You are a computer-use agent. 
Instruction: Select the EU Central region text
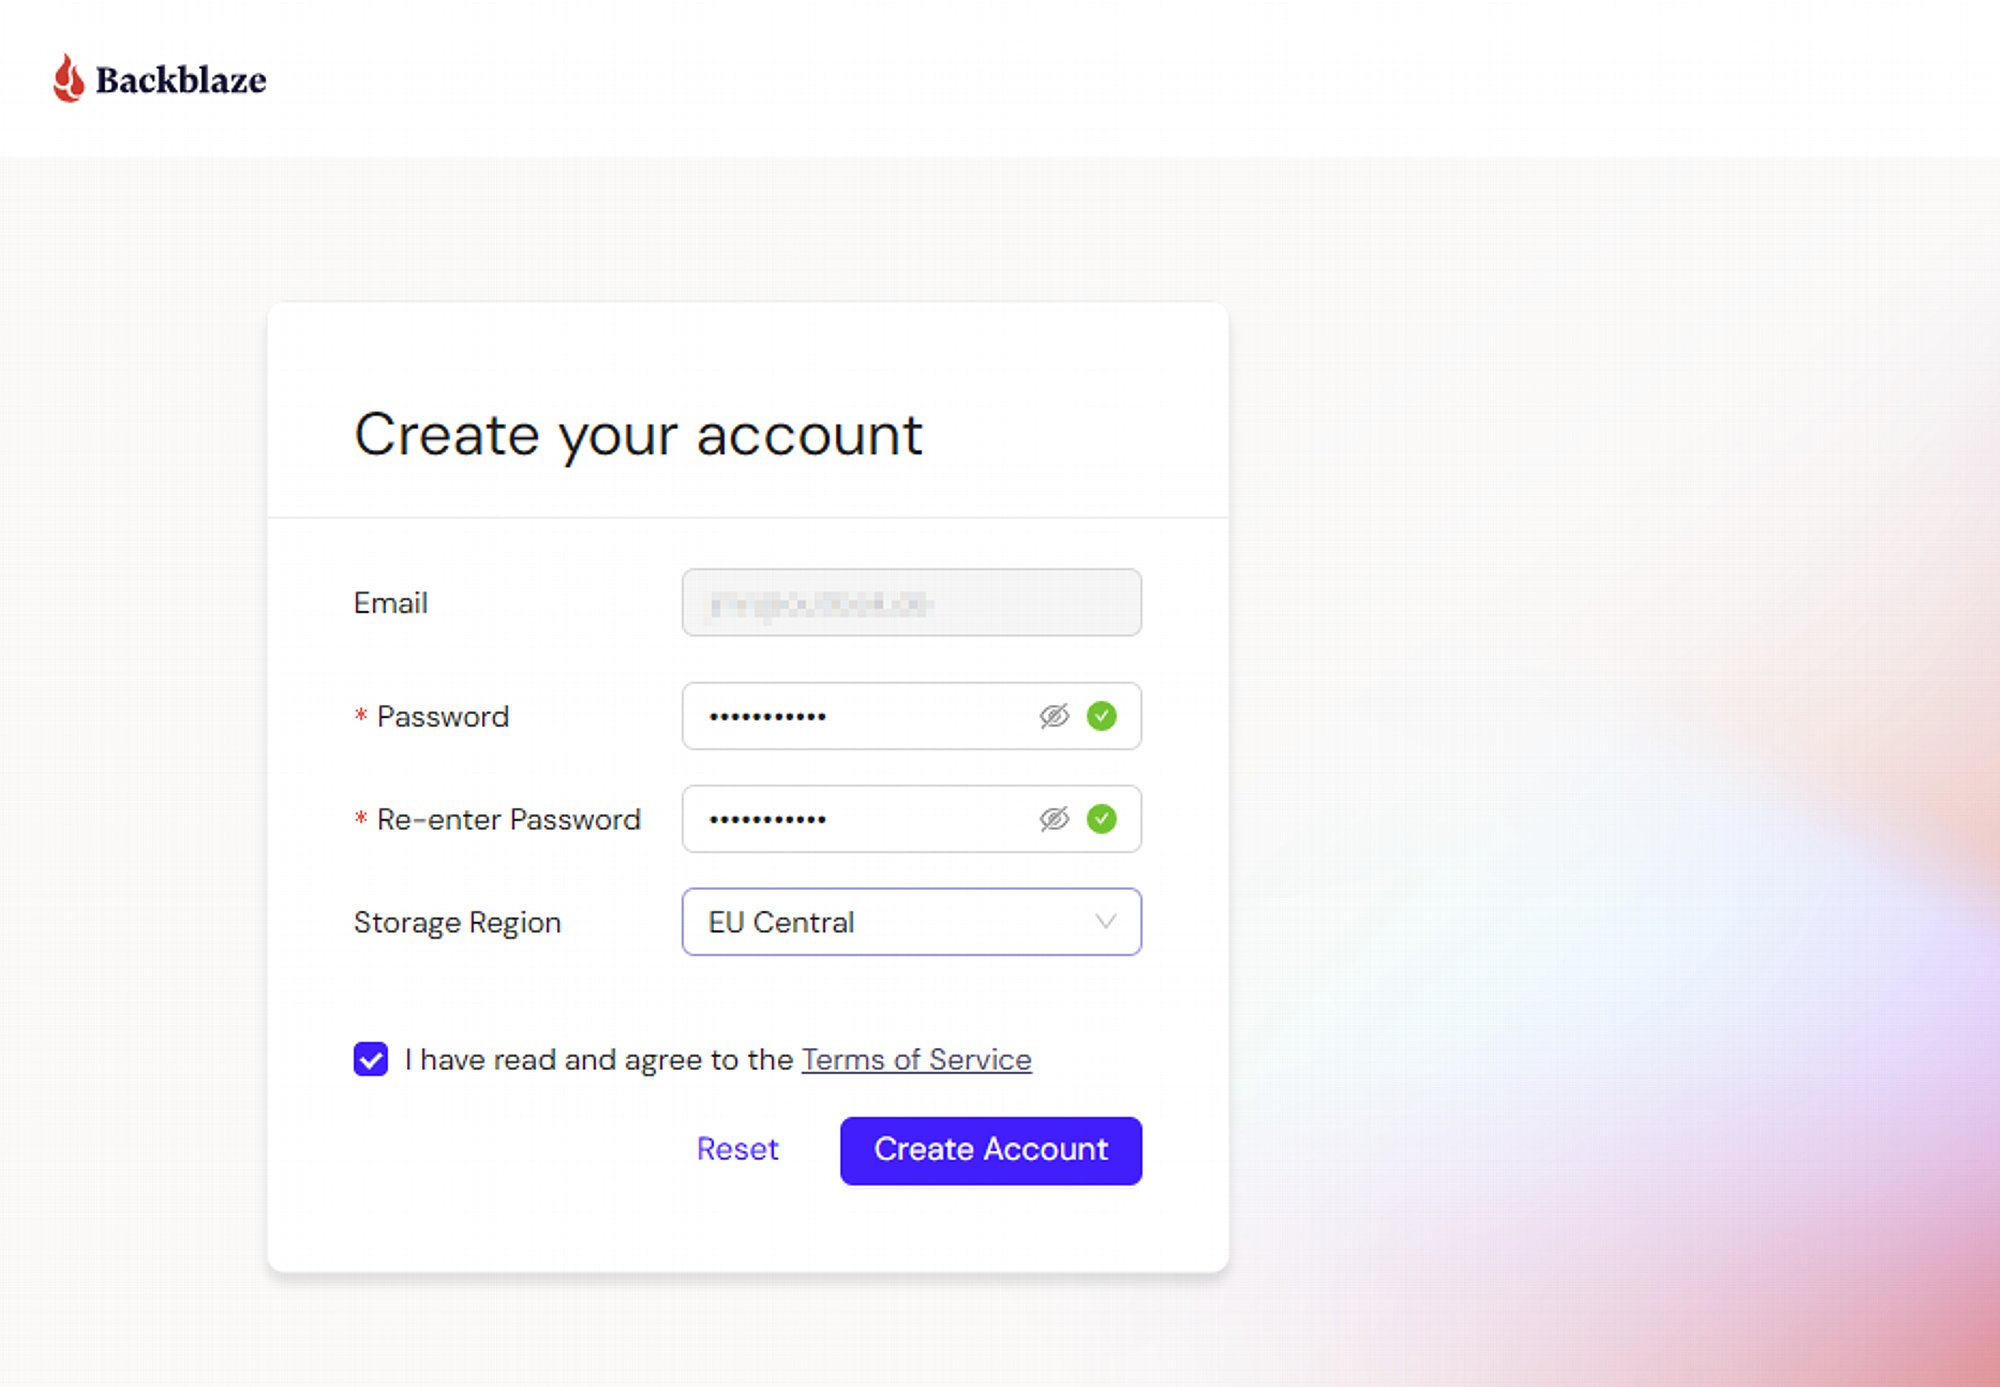coord(781,922)
